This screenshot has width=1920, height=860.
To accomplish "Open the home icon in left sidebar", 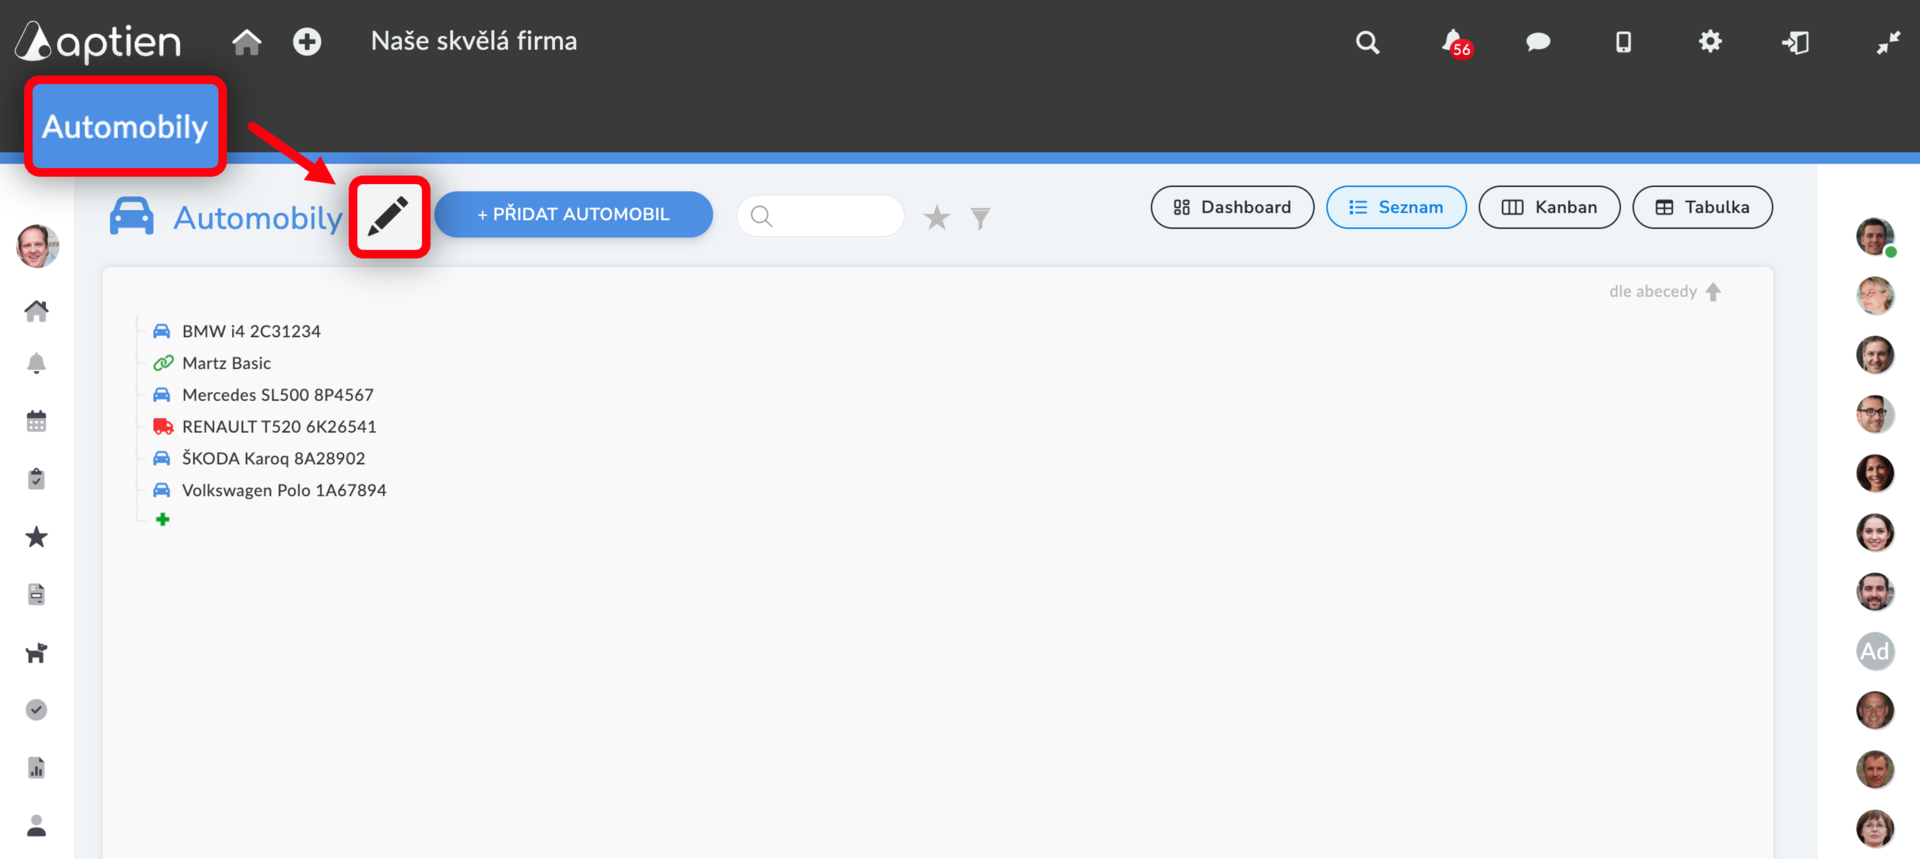I will (x=37, y=311).
